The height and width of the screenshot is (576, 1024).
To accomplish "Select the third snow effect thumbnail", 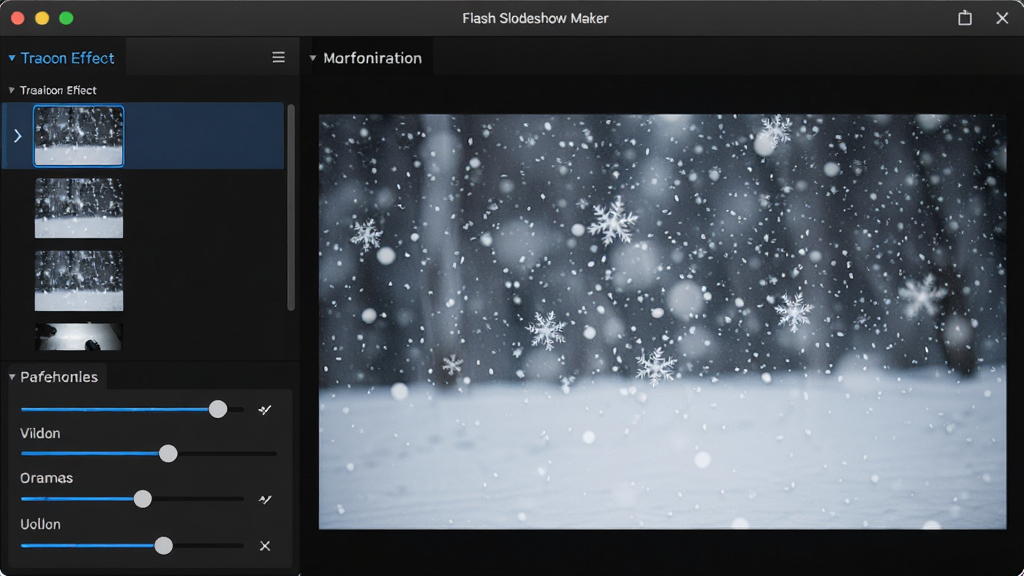I will [x=78, y=281].
